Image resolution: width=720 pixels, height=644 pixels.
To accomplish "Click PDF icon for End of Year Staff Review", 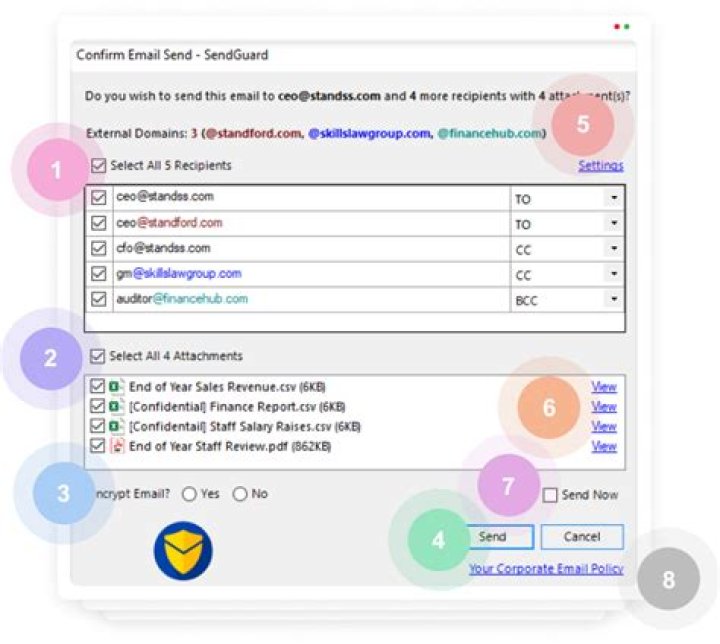I will coord(115,447).
